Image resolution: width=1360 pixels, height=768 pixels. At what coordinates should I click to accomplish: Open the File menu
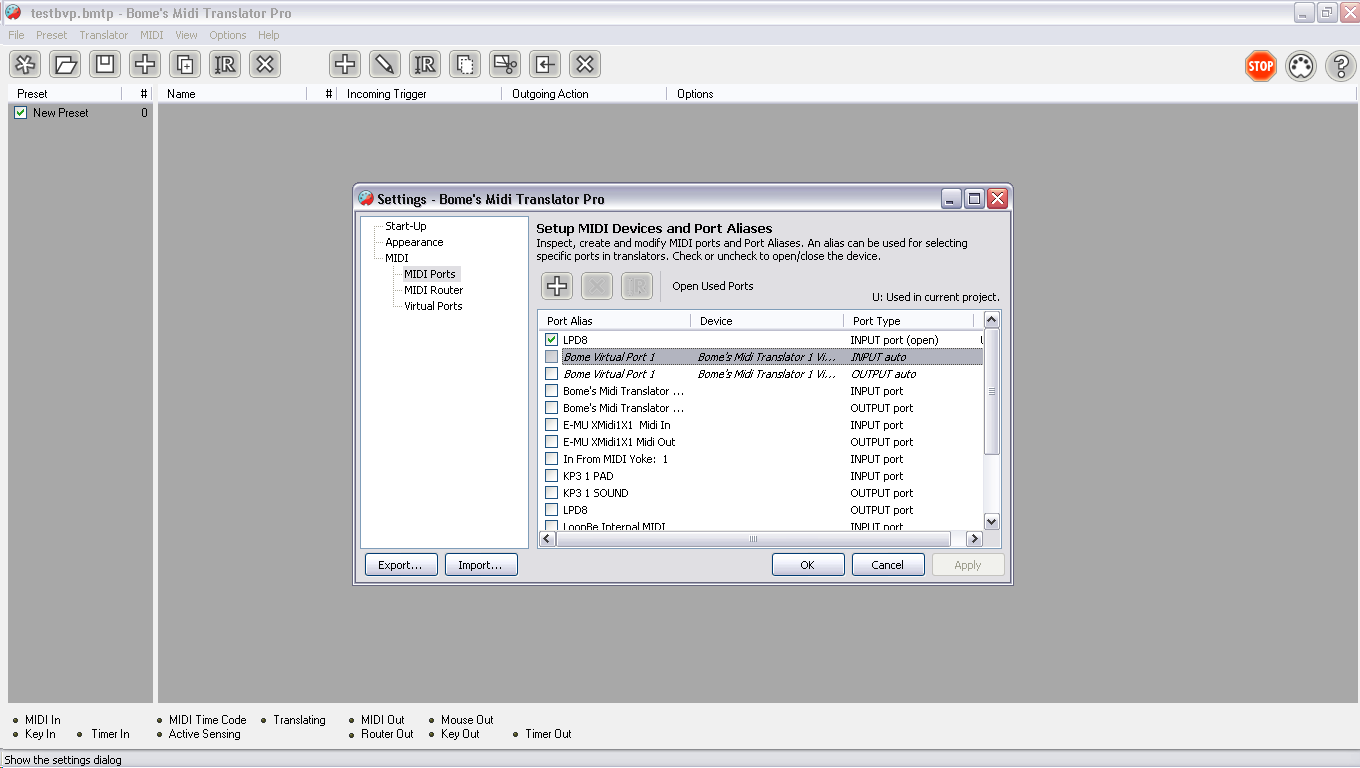pos(16,35)
